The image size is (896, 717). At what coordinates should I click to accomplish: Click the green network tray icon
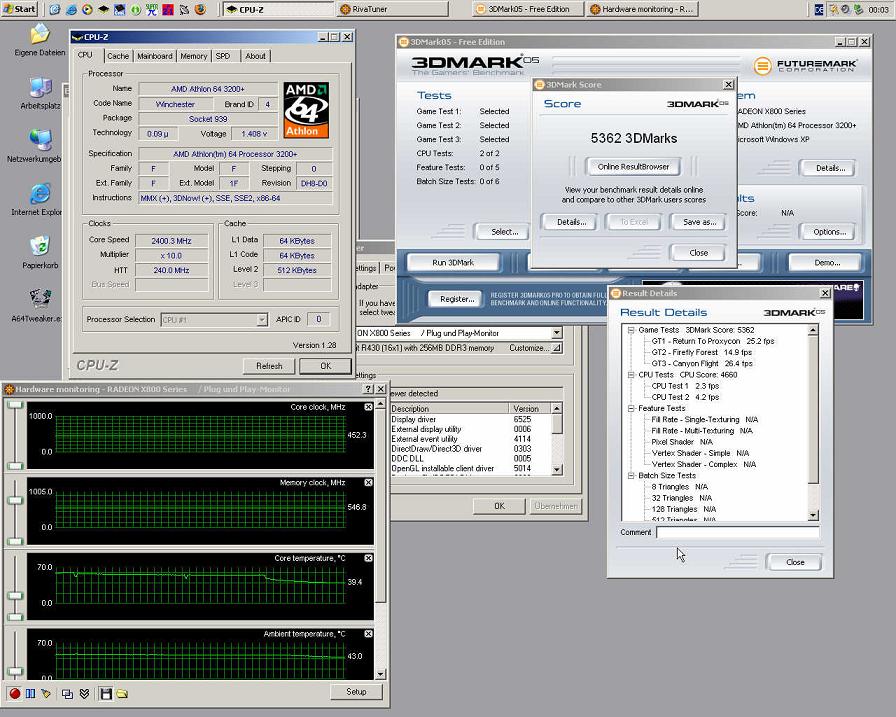[858, 9]
